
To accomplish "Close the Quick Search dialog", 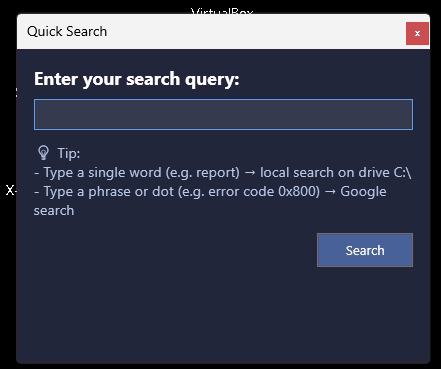I will click(417, 33).
